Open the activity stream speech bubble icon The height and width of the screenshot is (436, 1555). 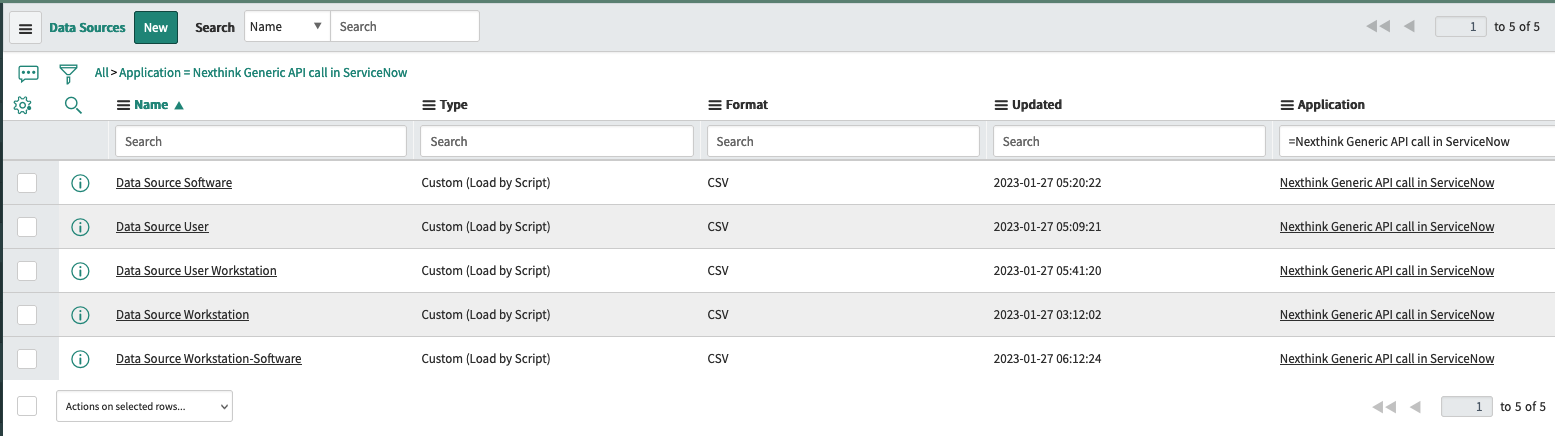point(28,73)
